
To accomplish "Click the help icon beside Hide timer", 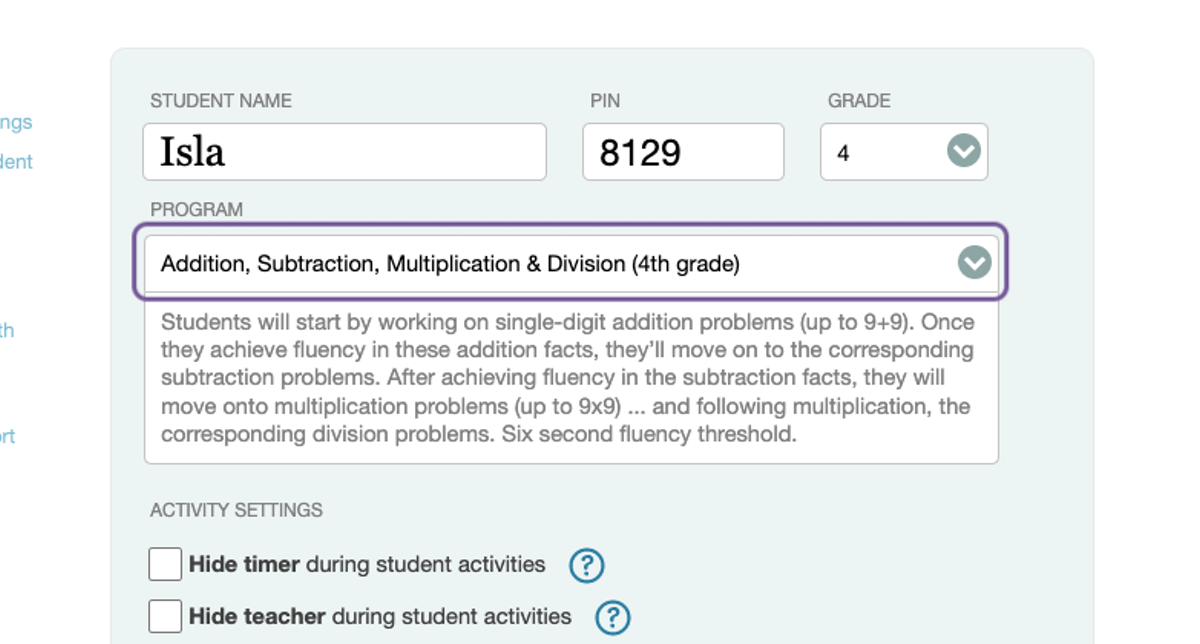I will (x=586, y=566).
